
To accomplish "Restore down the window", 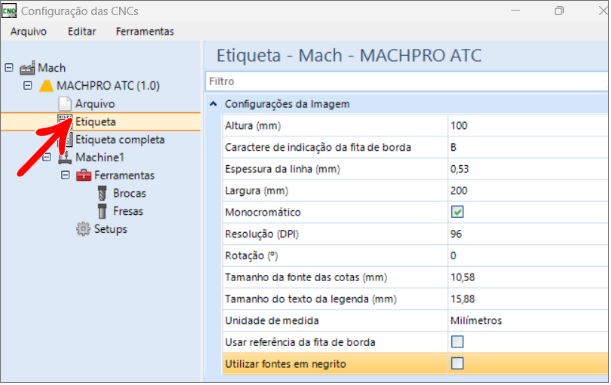I will coord(559,11).
